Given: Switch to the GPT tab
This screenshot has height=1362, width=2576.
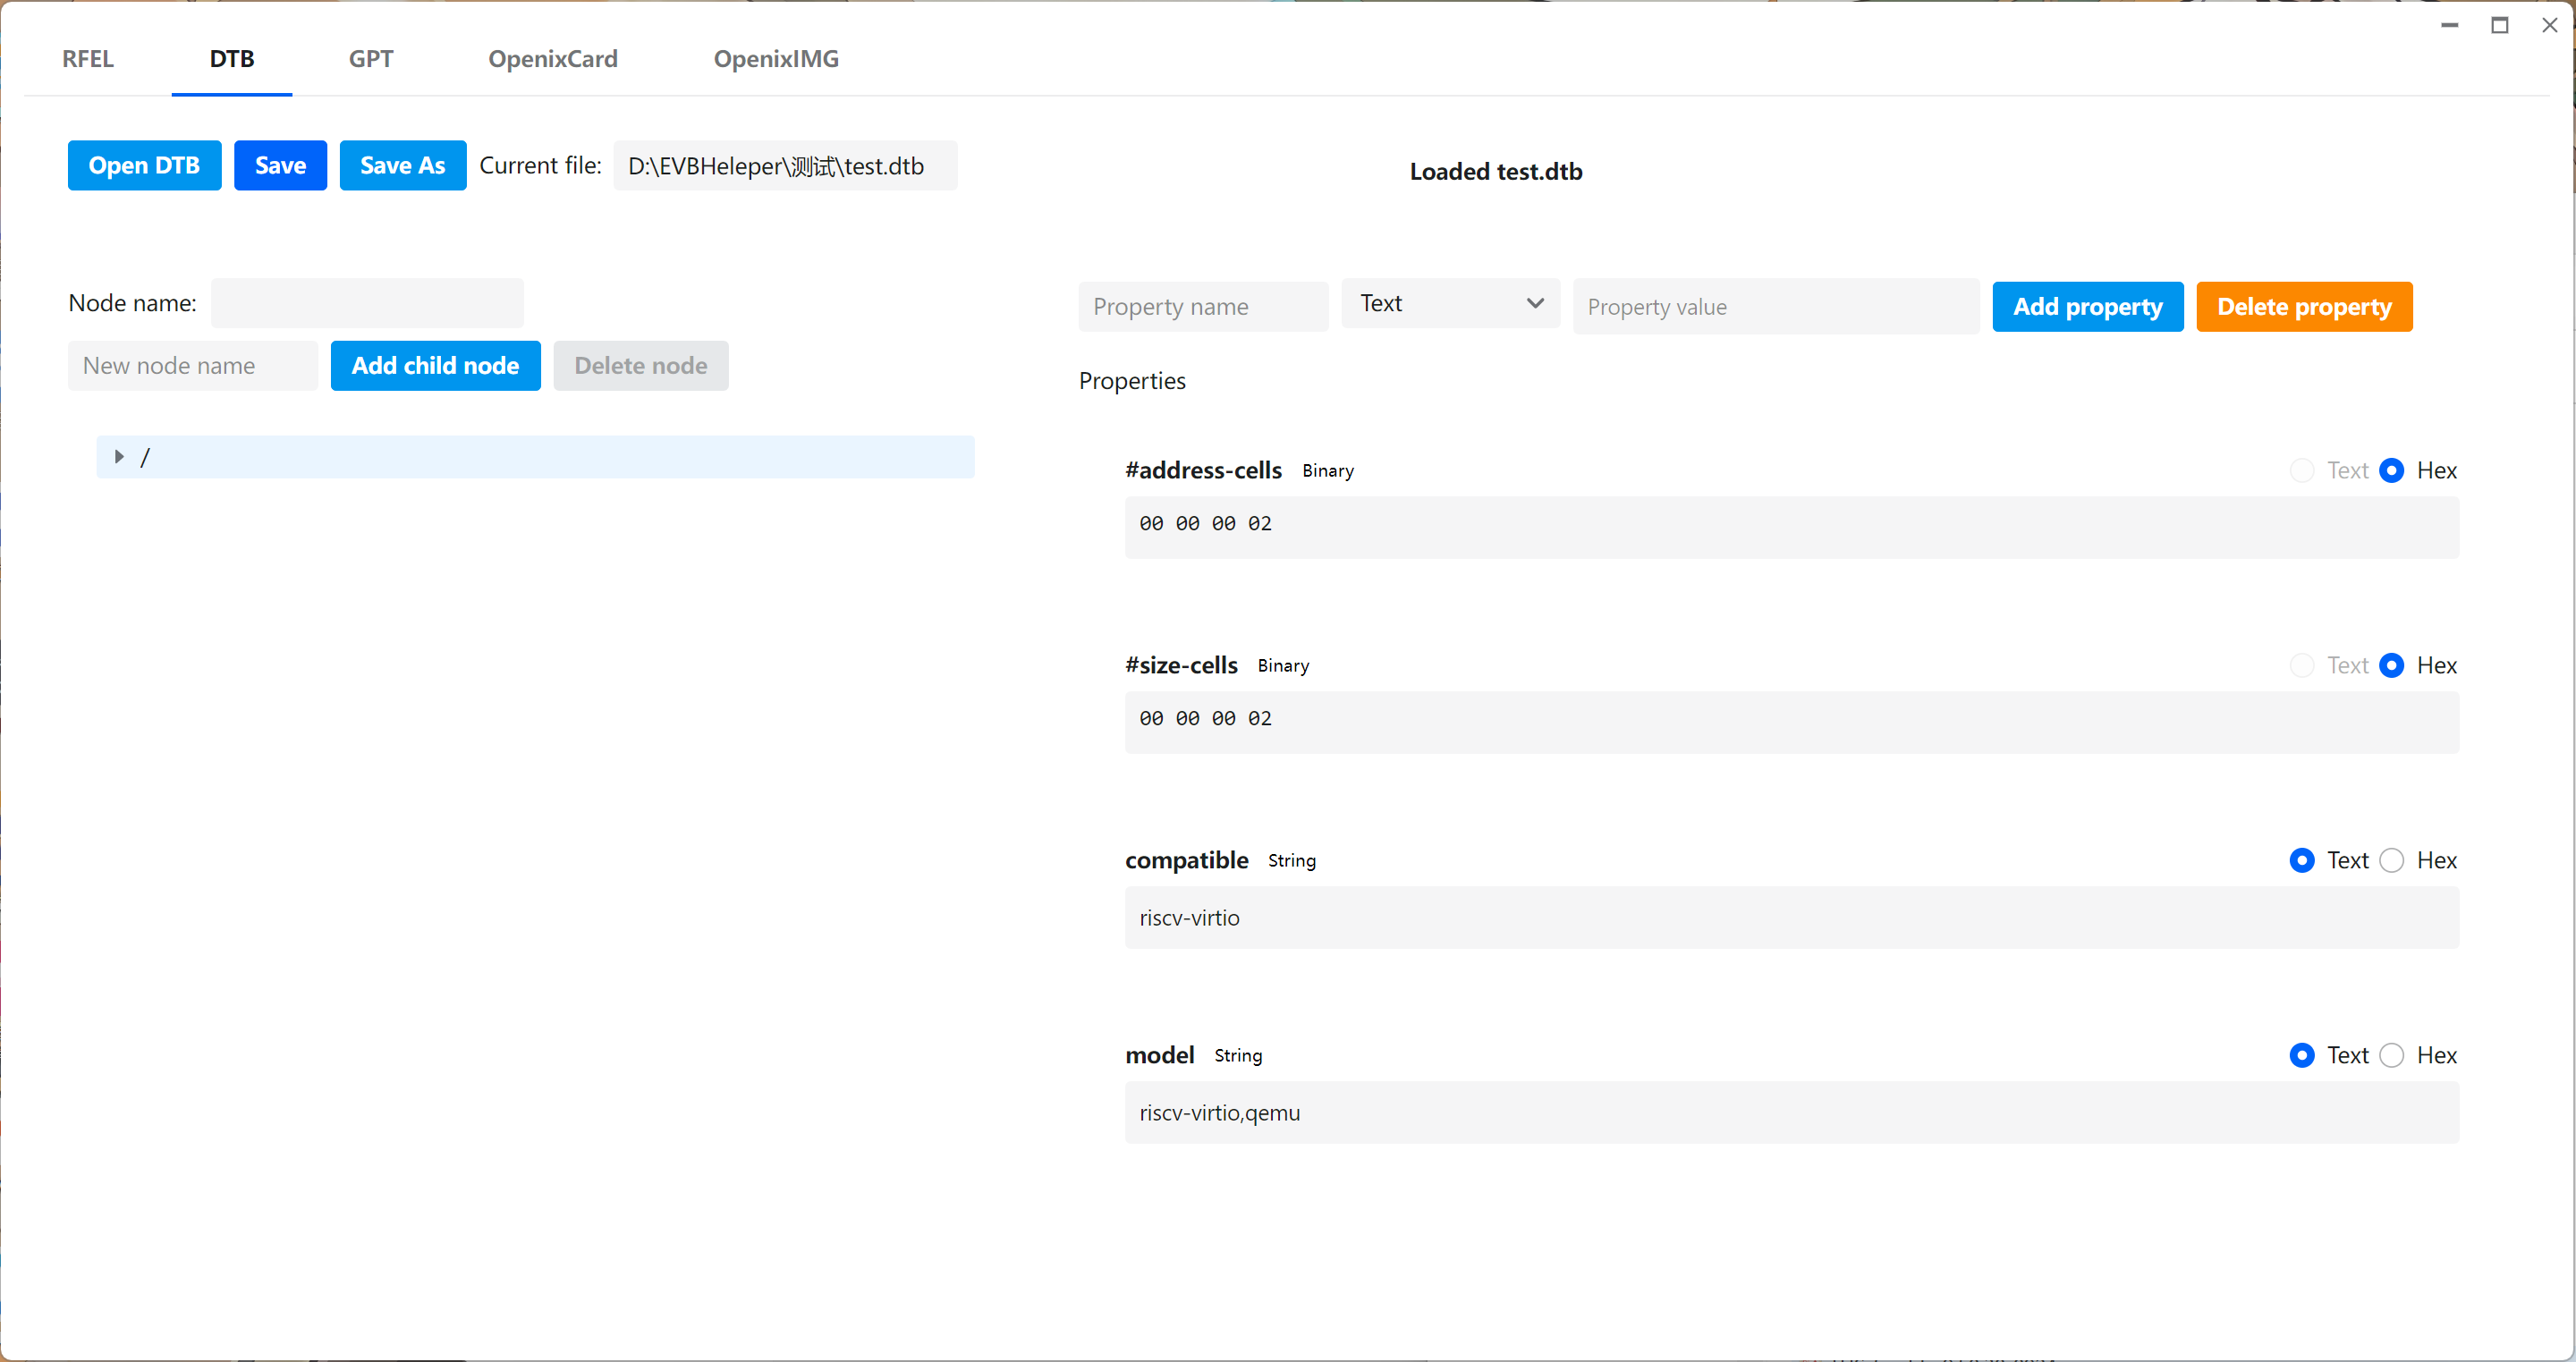Looking at the screenshot, I should coord(370,59).
